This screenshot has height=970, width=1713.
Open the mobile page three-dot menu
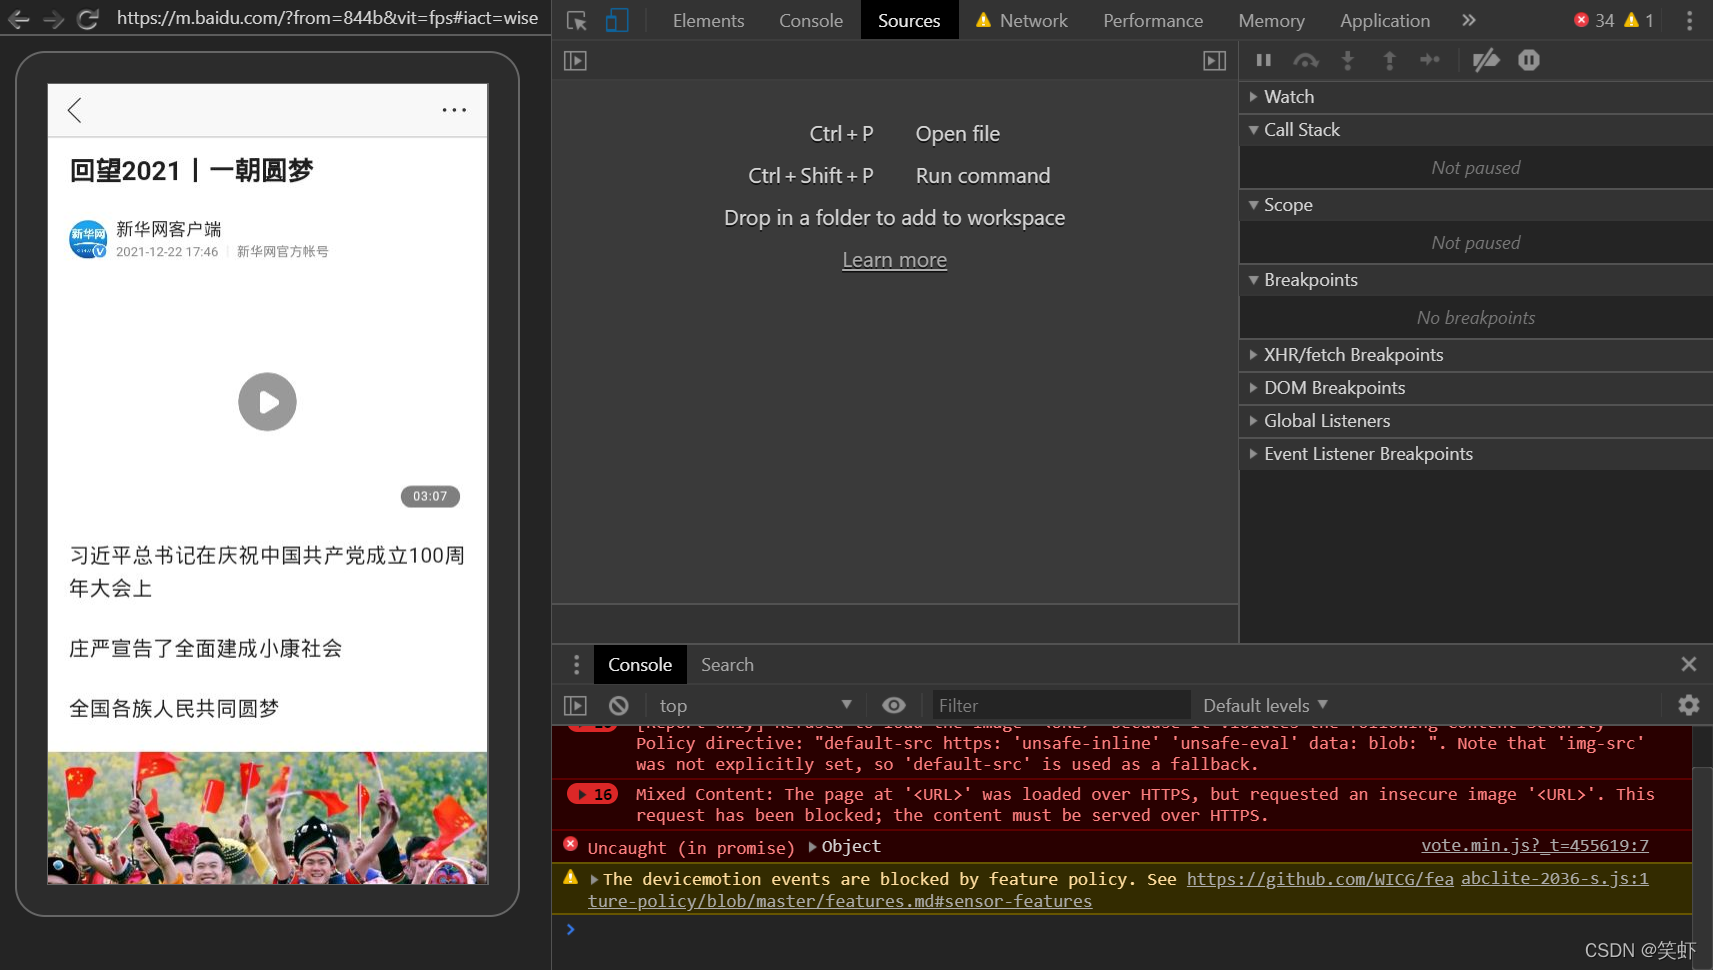pyautogui.click(x=454, y=110)
